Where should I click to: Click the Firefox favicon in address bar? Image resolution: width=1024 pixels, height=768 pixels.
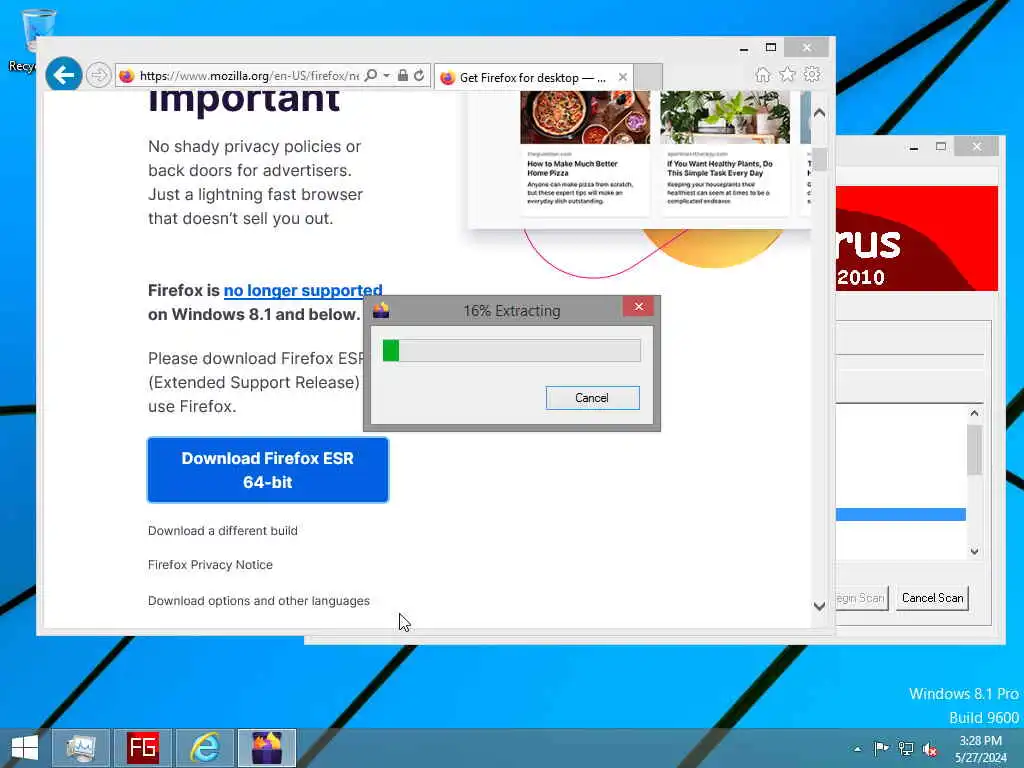coord(127,76)
